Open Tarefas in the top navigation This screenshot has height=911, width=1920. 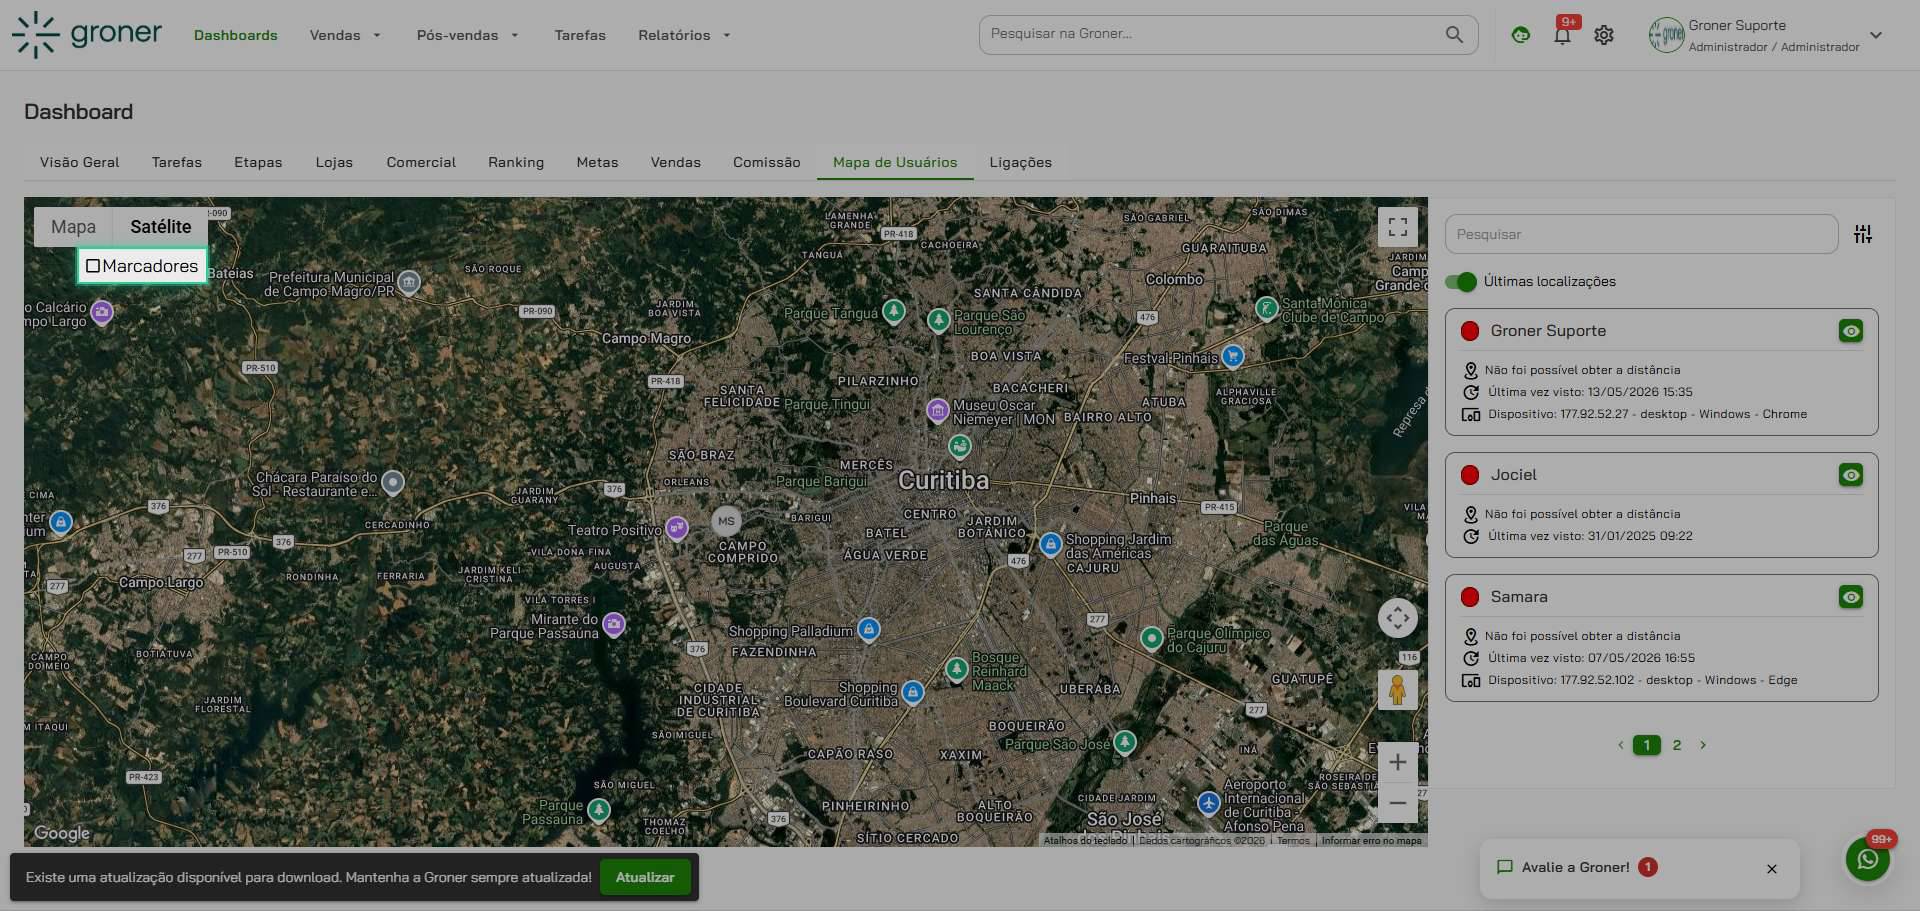tap(580, 35)
